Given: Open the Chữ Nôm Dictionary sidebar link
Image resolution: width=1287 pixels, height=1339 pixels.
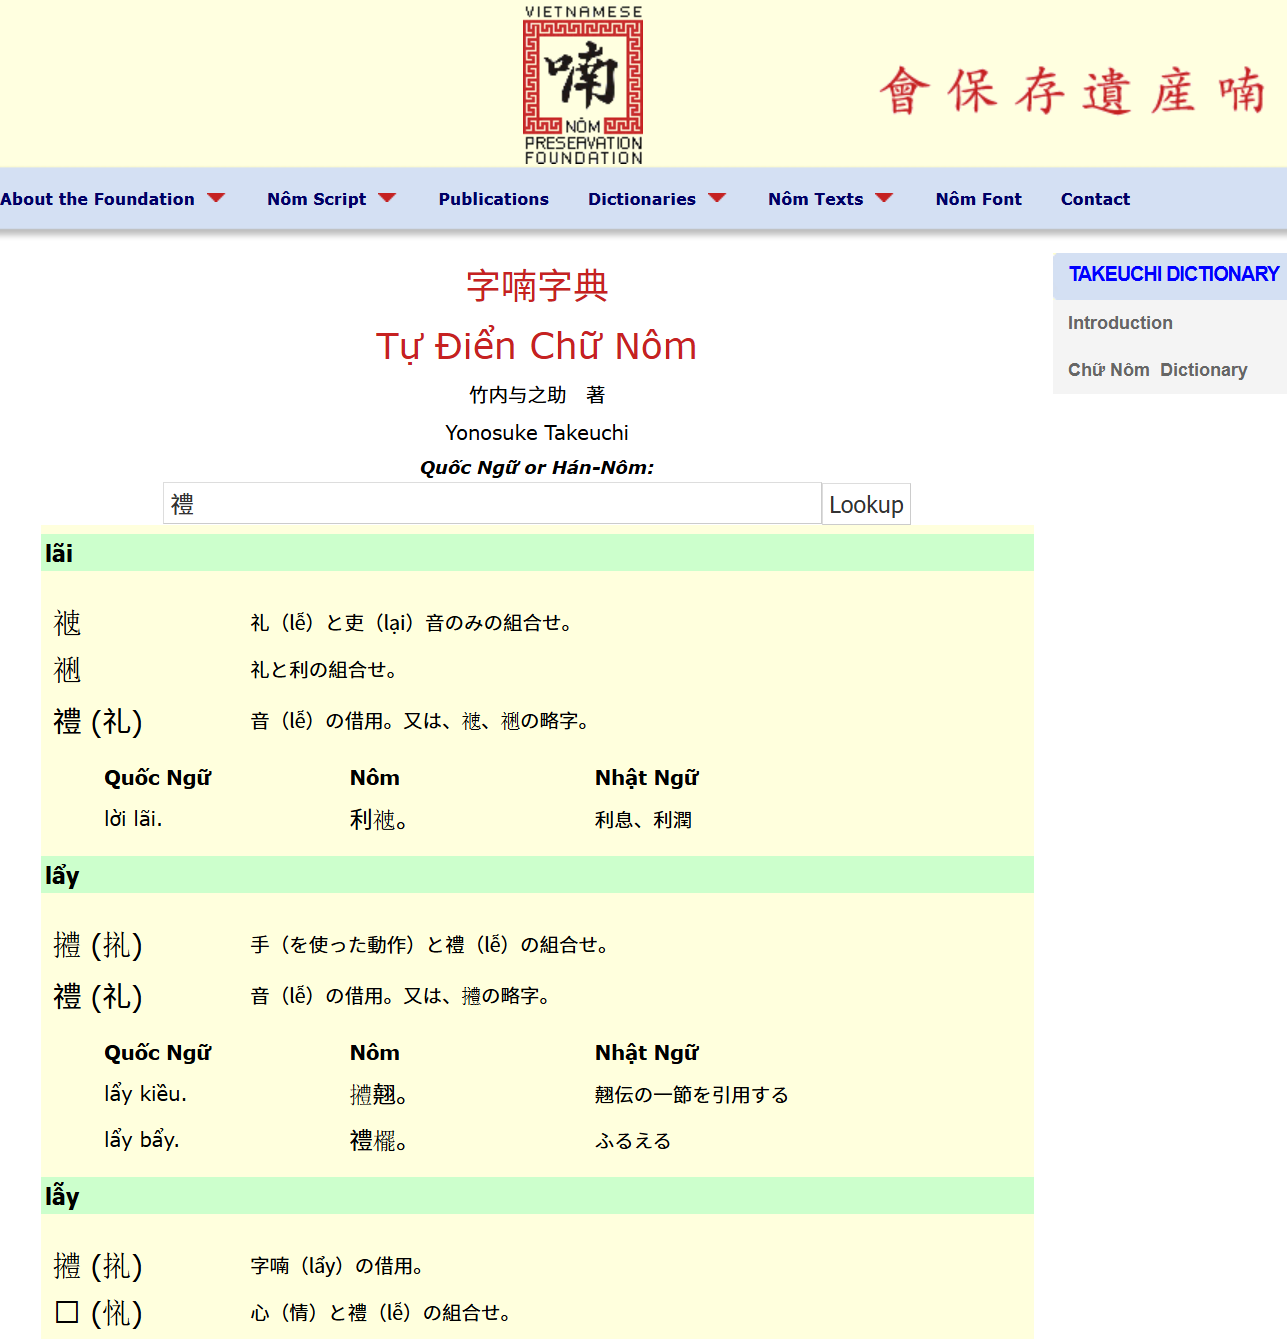Looking at the screenshot, I should click(x=1157, y=370).
